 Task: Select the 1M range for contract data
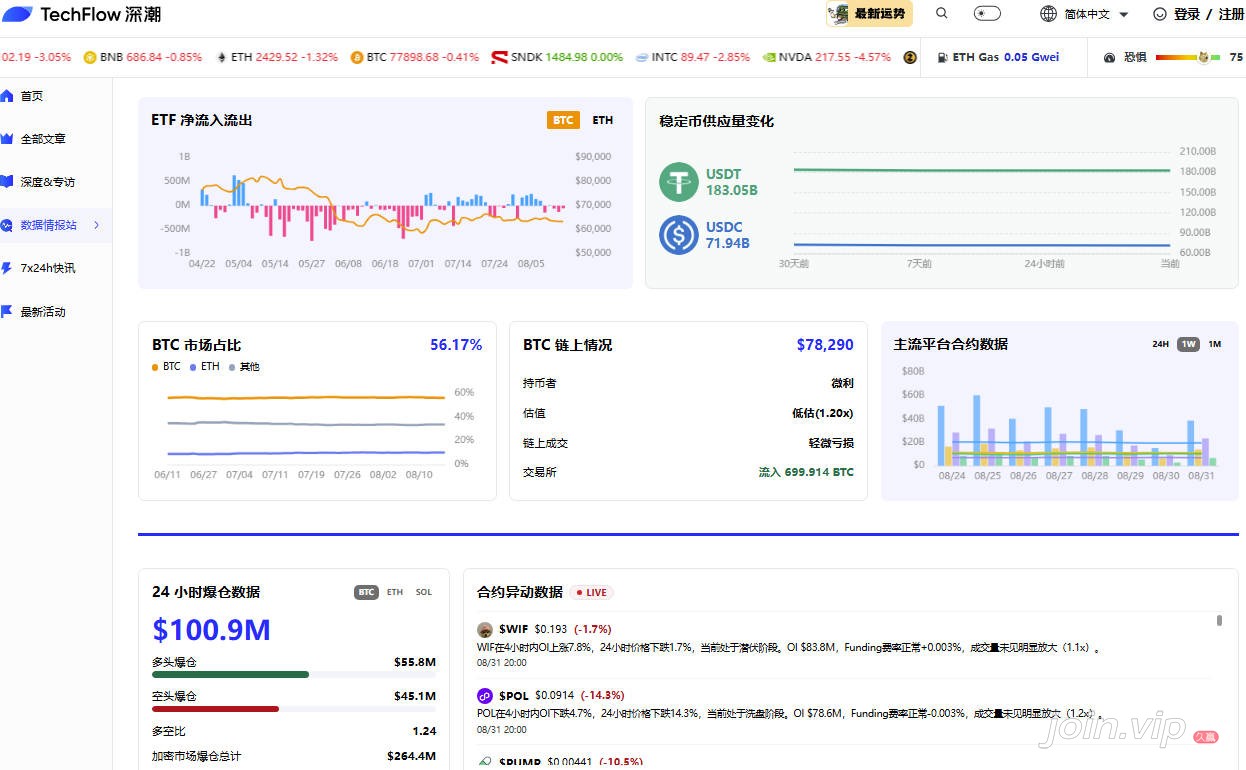[1214, 344]
